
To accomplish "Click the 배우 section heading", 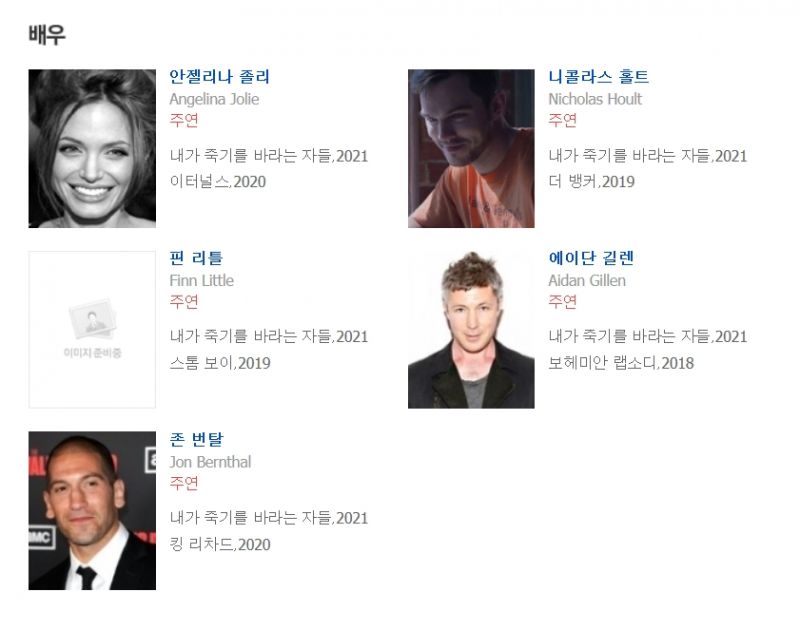I will point(47,35).
